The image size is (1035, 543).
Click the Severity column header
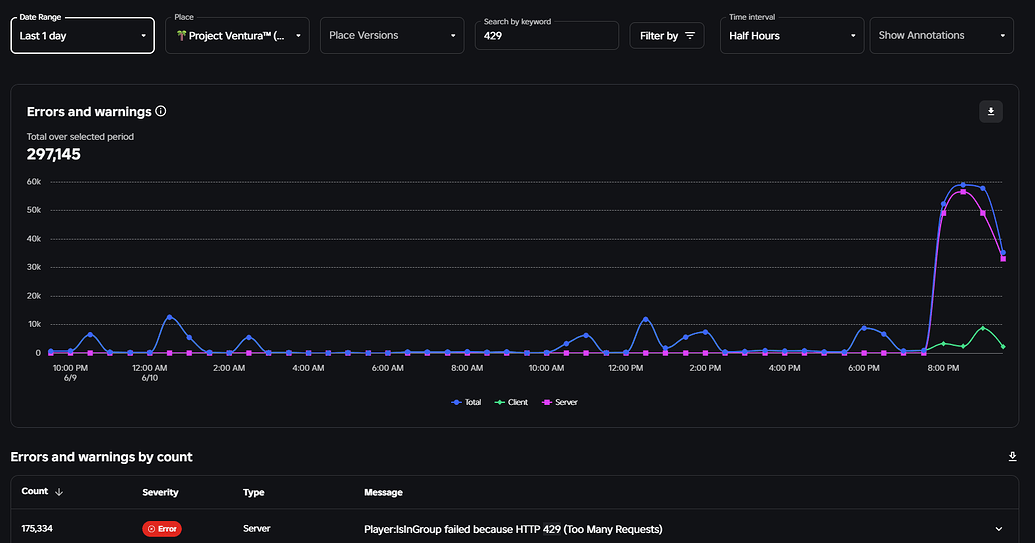point(160,492)
